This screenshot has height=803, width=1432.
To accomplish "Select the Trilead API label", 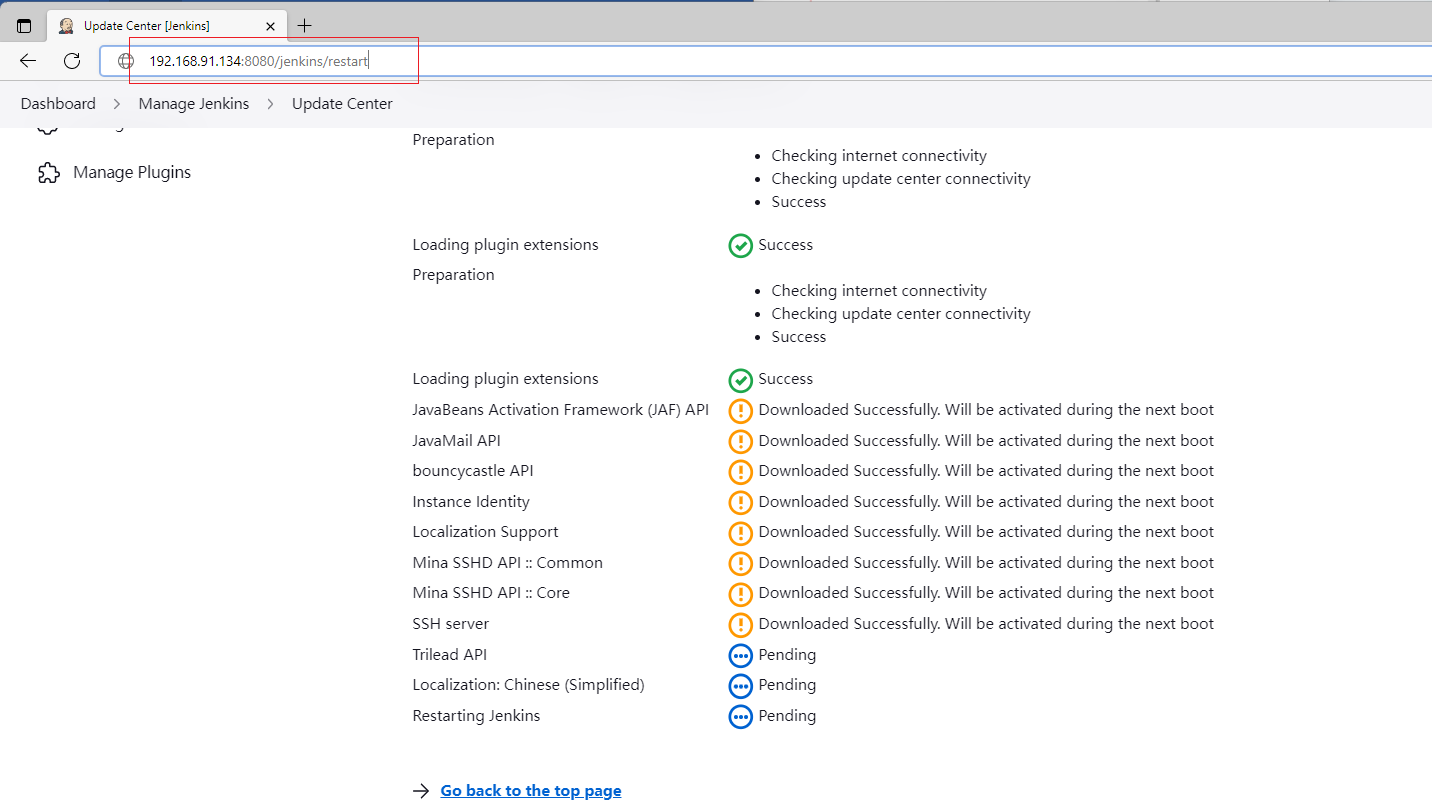I will 450,655.
